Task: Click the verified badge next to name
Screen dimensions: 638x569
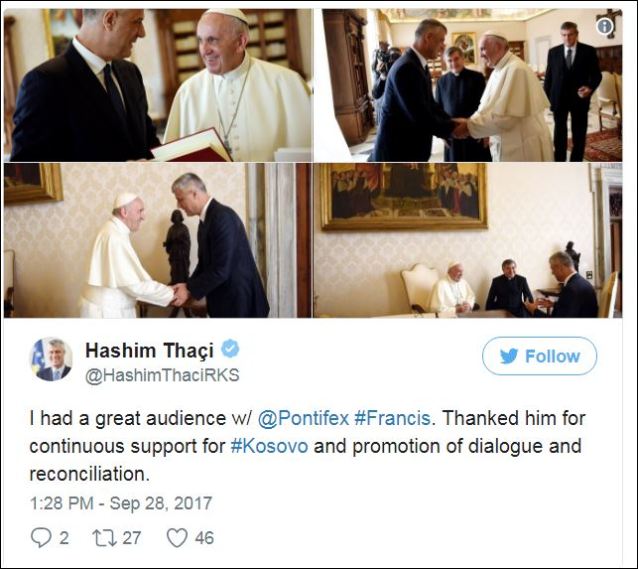Action: click(230, 349)
